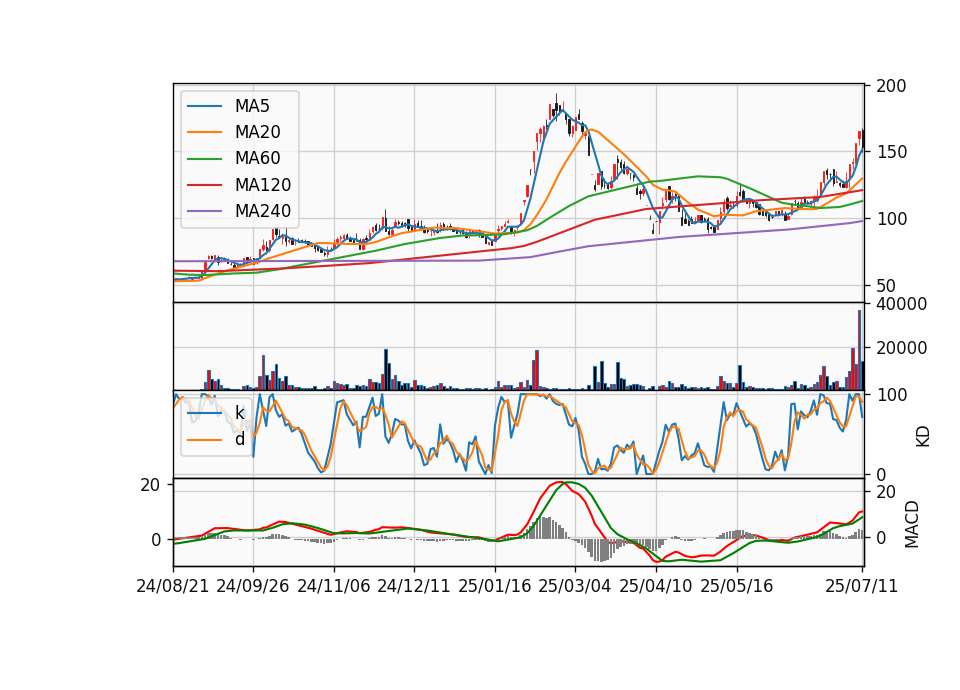Click the 25/01/16 date tick label

pyautogui.click(x=495, y=586)
